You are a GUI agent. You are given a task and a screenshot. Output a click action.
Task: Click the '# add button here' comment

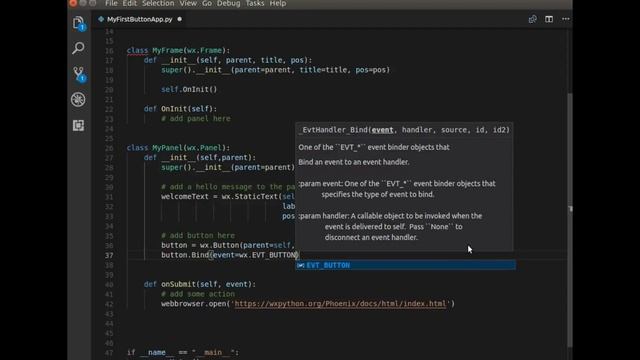[198, 236]
